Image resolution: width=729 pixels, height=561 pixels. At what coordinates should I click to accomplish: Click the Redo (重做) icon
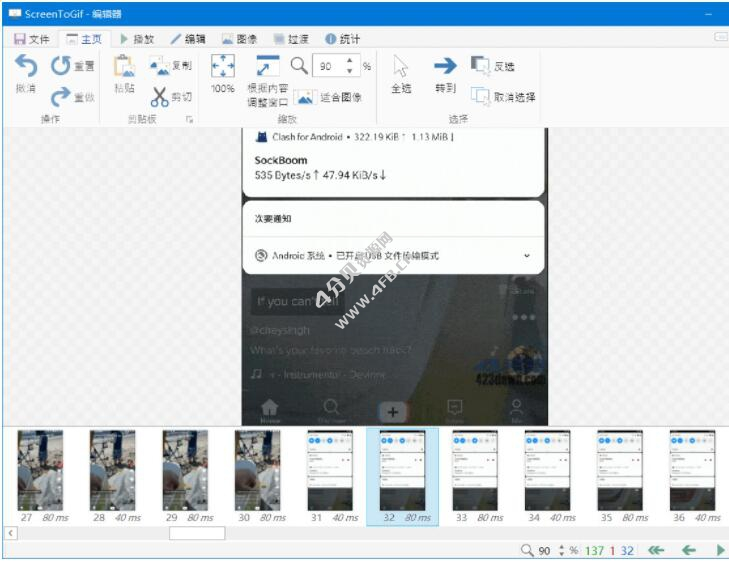61,97
